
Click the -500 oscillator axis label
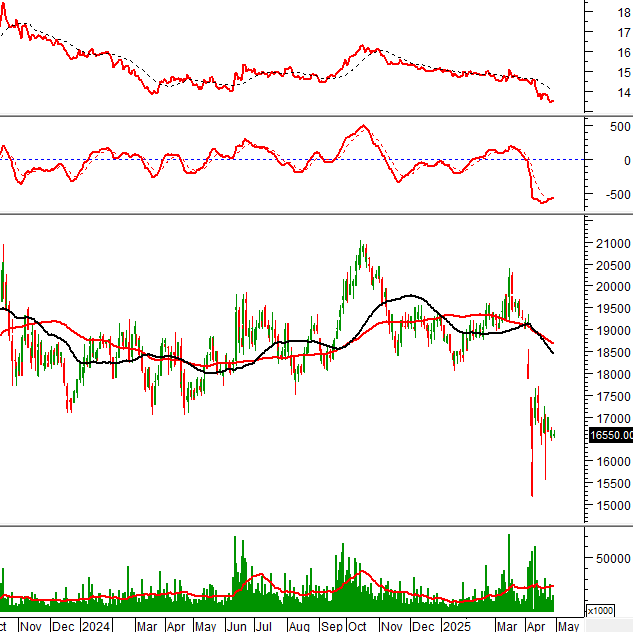point(618,195)
